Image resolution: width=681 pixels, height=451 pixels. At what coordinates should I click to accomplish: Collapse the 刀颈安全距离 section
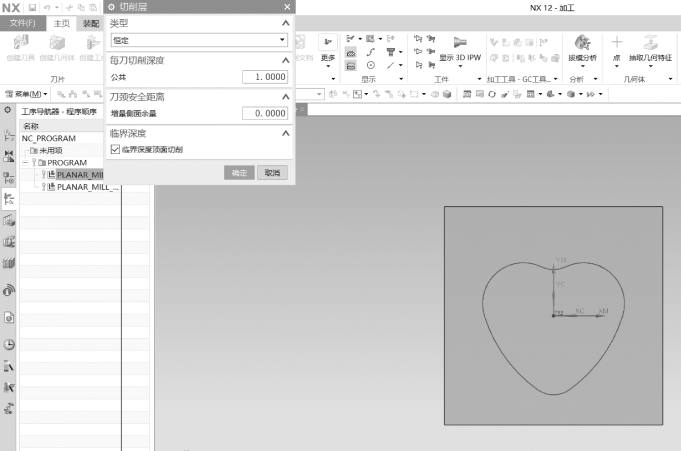pos(285,97)
